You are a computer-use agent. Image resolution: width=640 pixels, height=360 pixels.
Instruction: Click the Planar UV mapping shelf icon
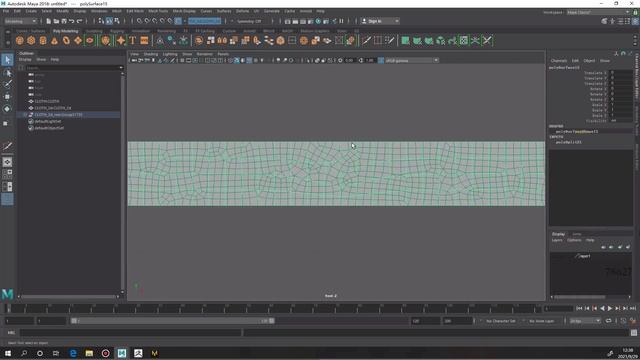pyautogui.click(x=405, y=40)
